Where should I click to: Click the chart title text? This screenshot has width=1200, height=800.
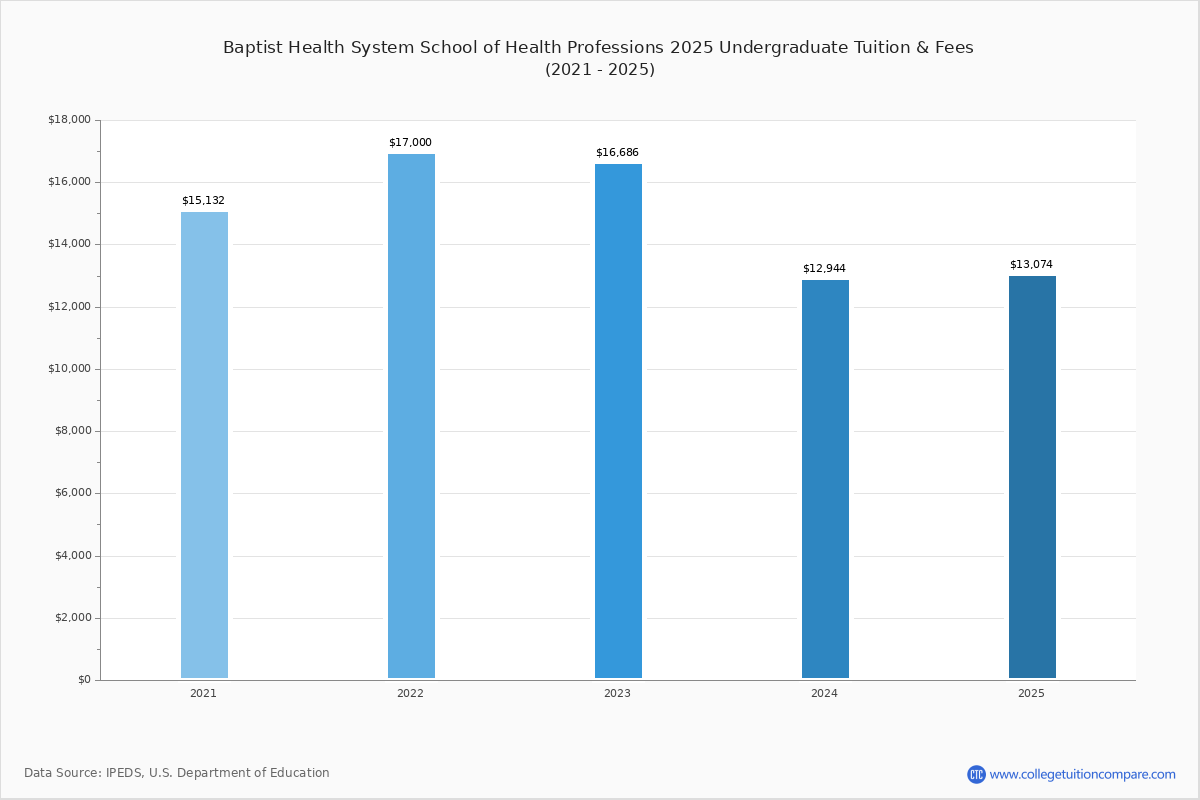[598, 47]
